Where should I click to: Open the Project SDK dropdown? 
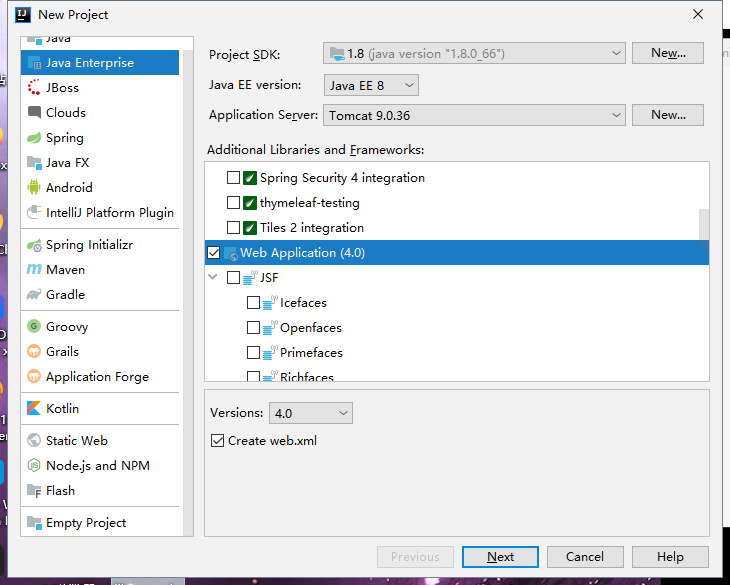pyautogui.click(x=474, y=54)
